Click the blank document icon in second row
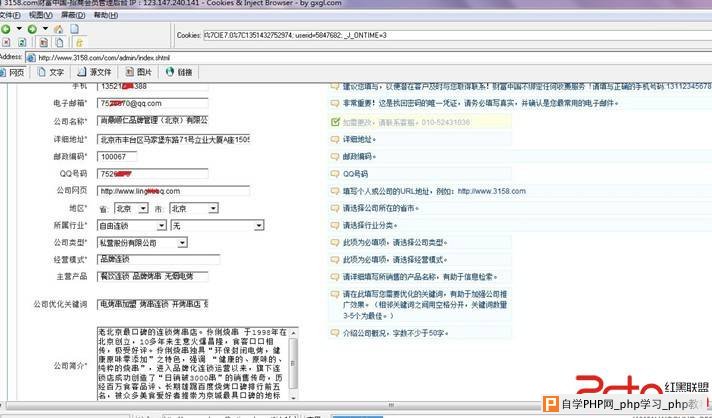This screenshot has width=712, height=418. pos(59,42)
